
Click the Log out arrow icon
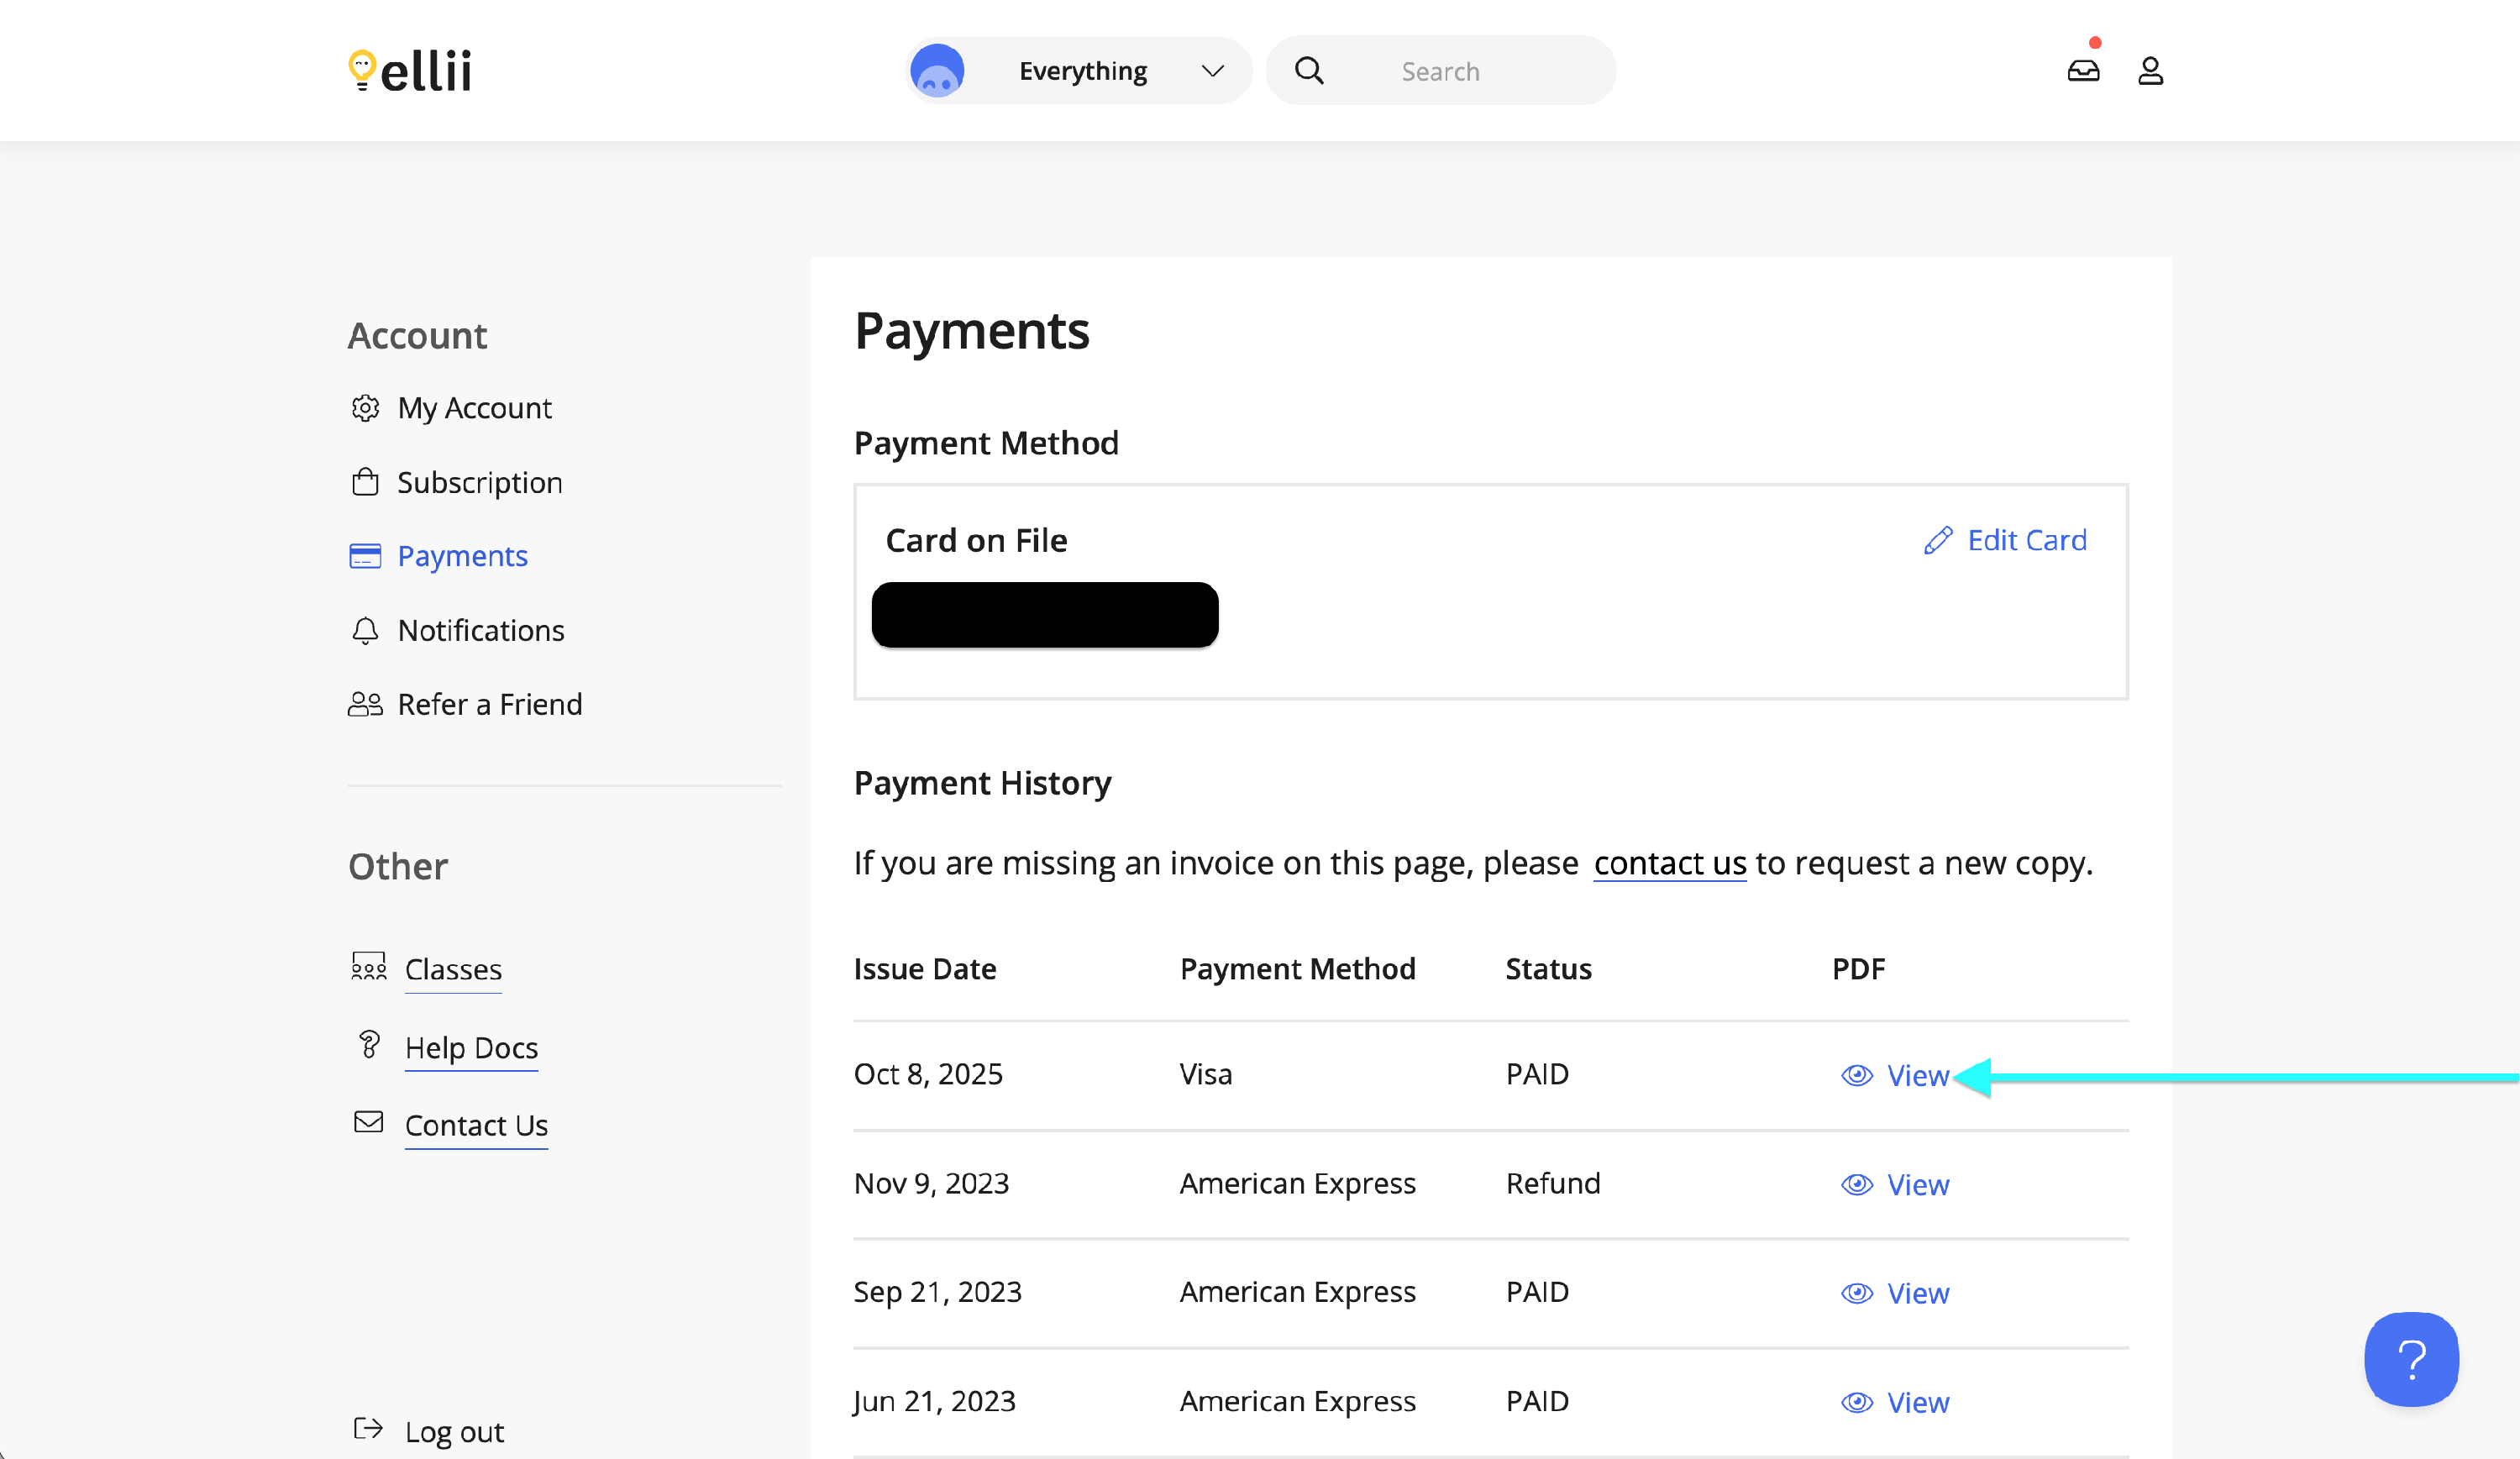coord(368,1428)
